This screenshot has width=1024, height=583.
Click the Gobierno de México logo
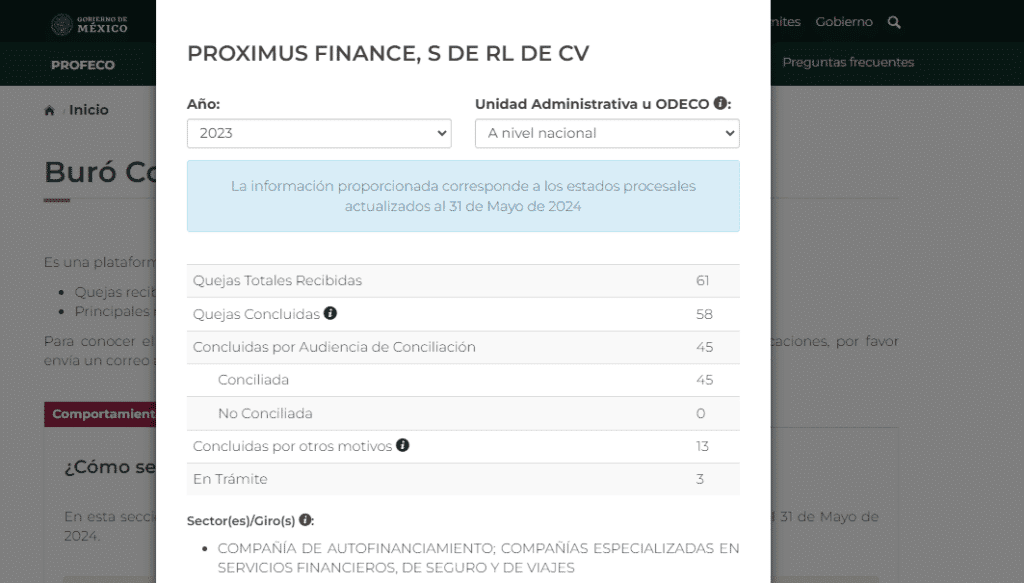coord(90,23)
